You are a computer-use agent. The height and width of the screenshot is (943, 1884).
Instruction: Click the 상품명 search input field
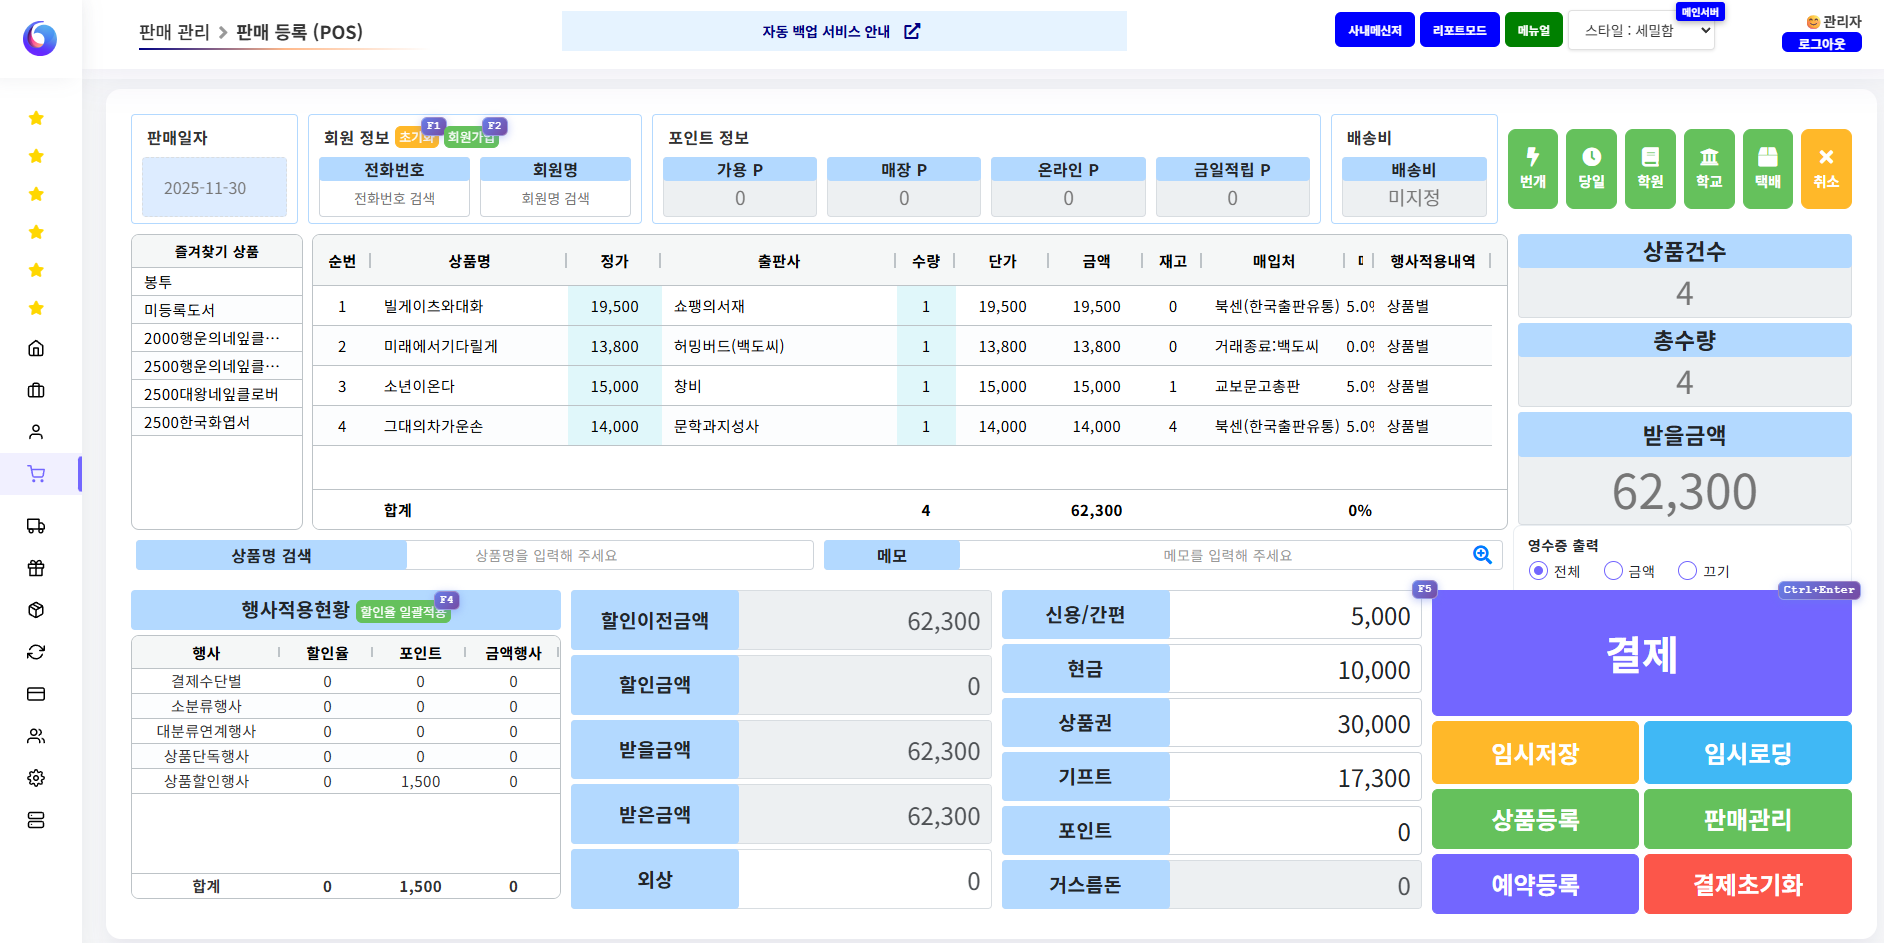point(609,555)
